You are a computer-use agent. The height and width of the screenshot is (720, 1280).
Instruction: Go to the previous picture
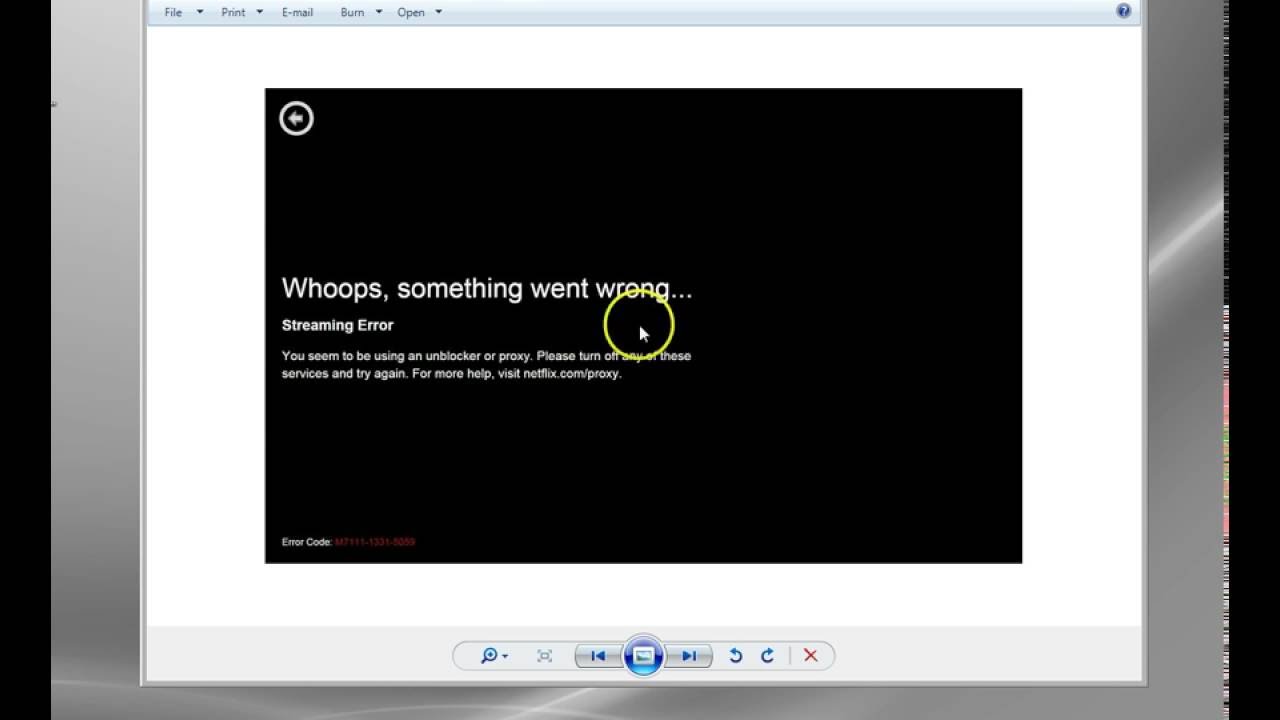tap(598, 656)
